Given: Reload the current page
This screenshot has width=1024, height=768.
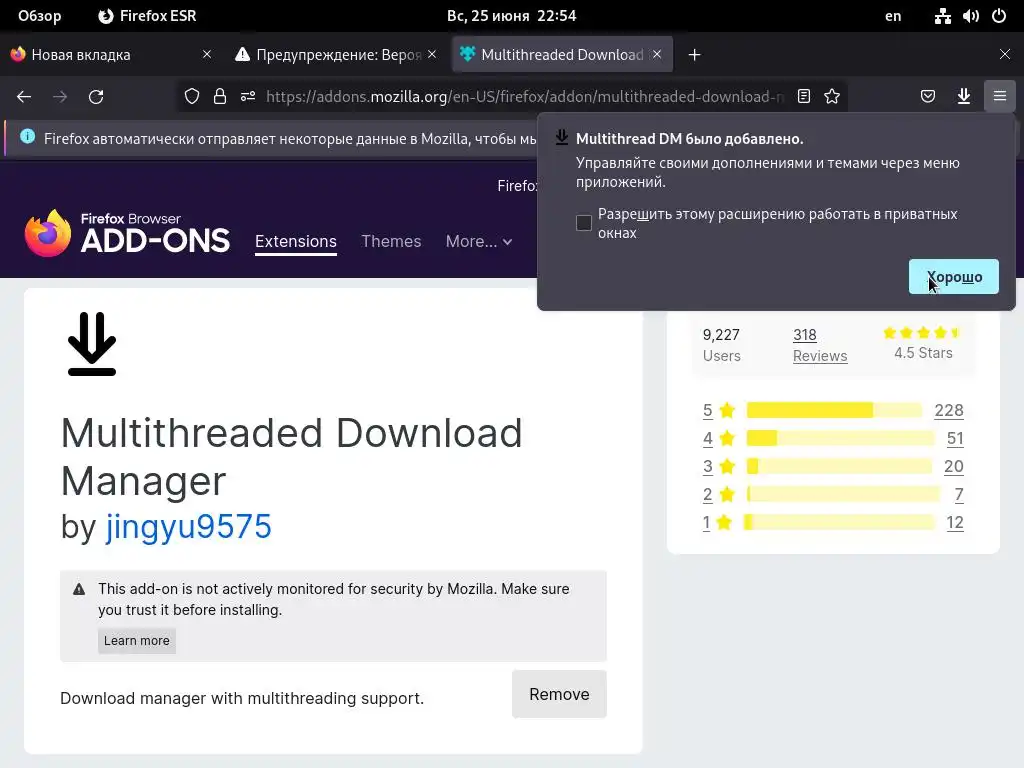Looking at the screenshot, I should (96, 97).
